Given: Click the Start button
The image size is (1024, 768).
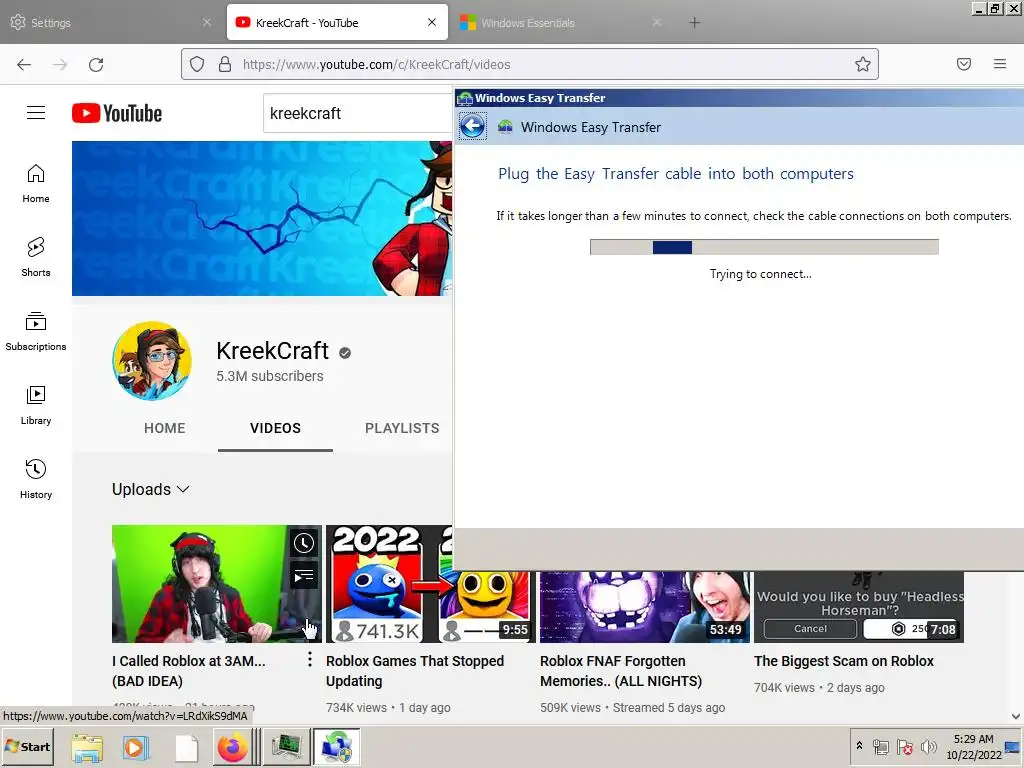Looking at the screenshot, I should click(x=27, y=746).
